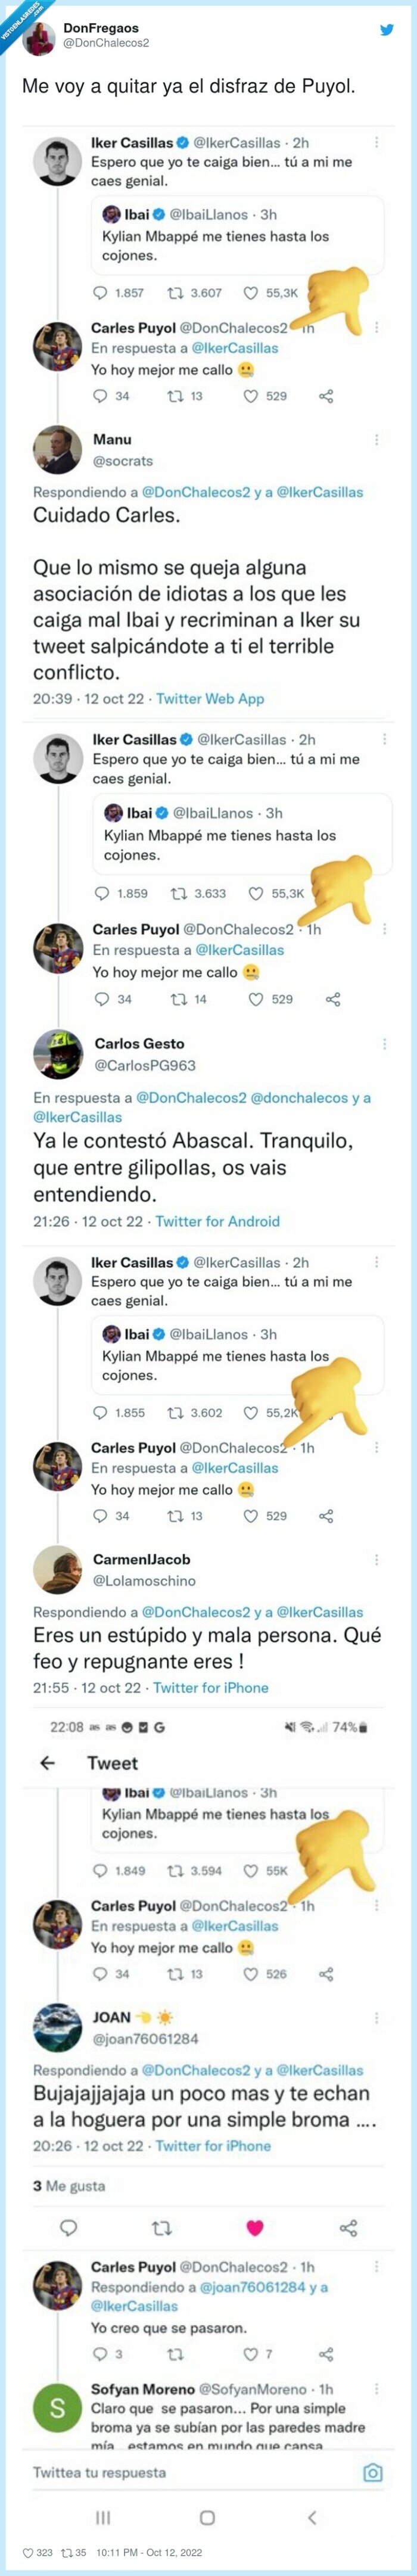The image size is (417, 2576).
Task: Open more options on Carlos Gesto's tweet
Action: click(x=384, y=1044)
